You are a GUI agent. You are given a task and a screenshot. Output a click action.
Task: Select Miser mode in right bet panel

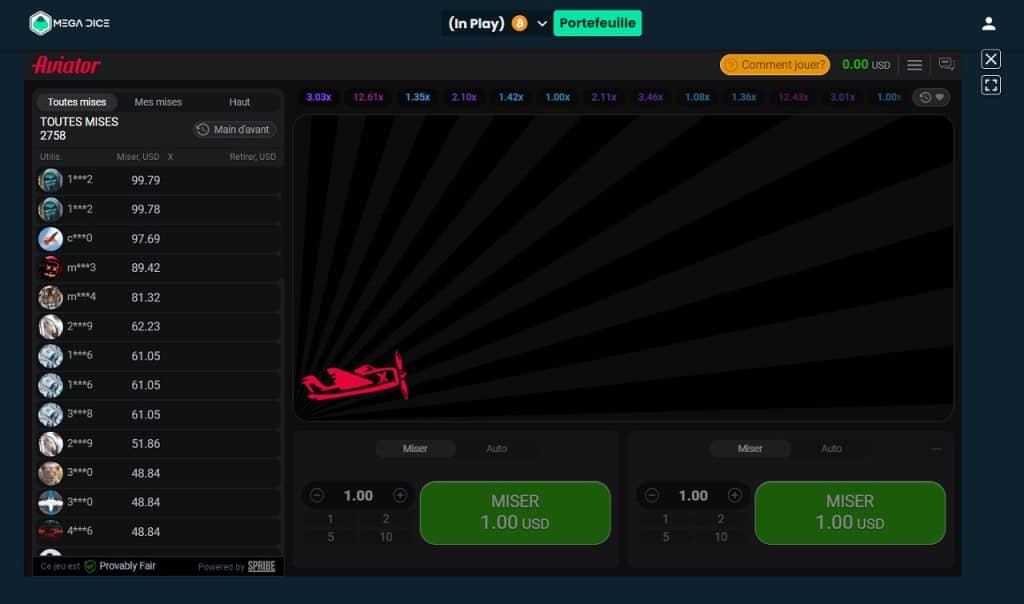(x=750, y=449)
